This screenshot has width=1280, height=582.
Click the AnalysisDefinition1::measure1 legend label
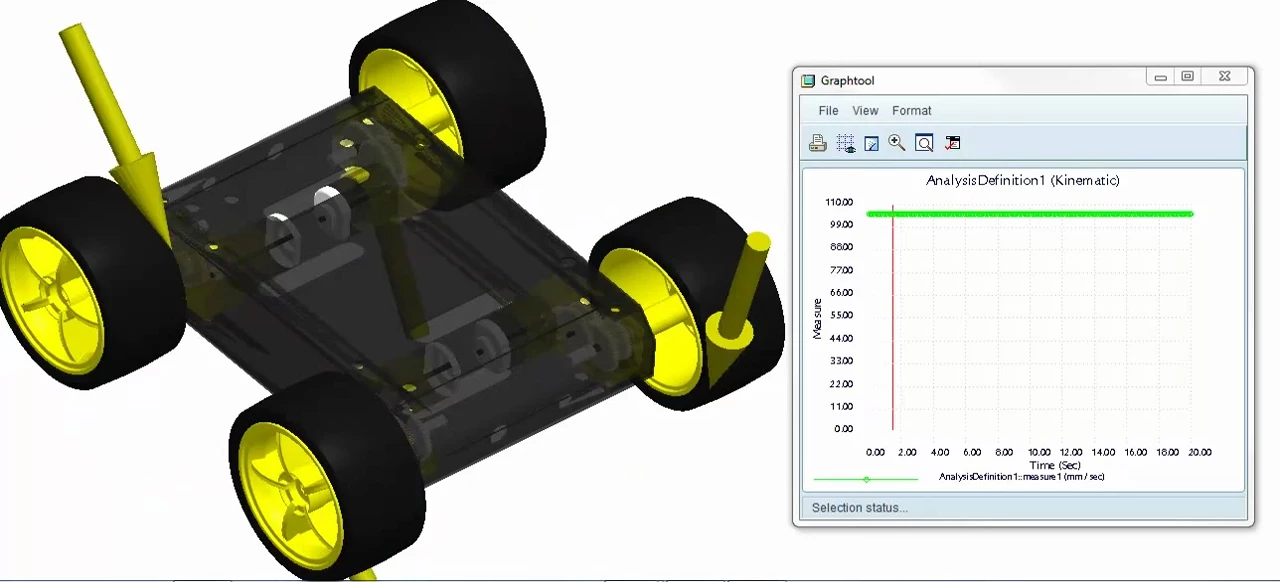coord(1021,477)
